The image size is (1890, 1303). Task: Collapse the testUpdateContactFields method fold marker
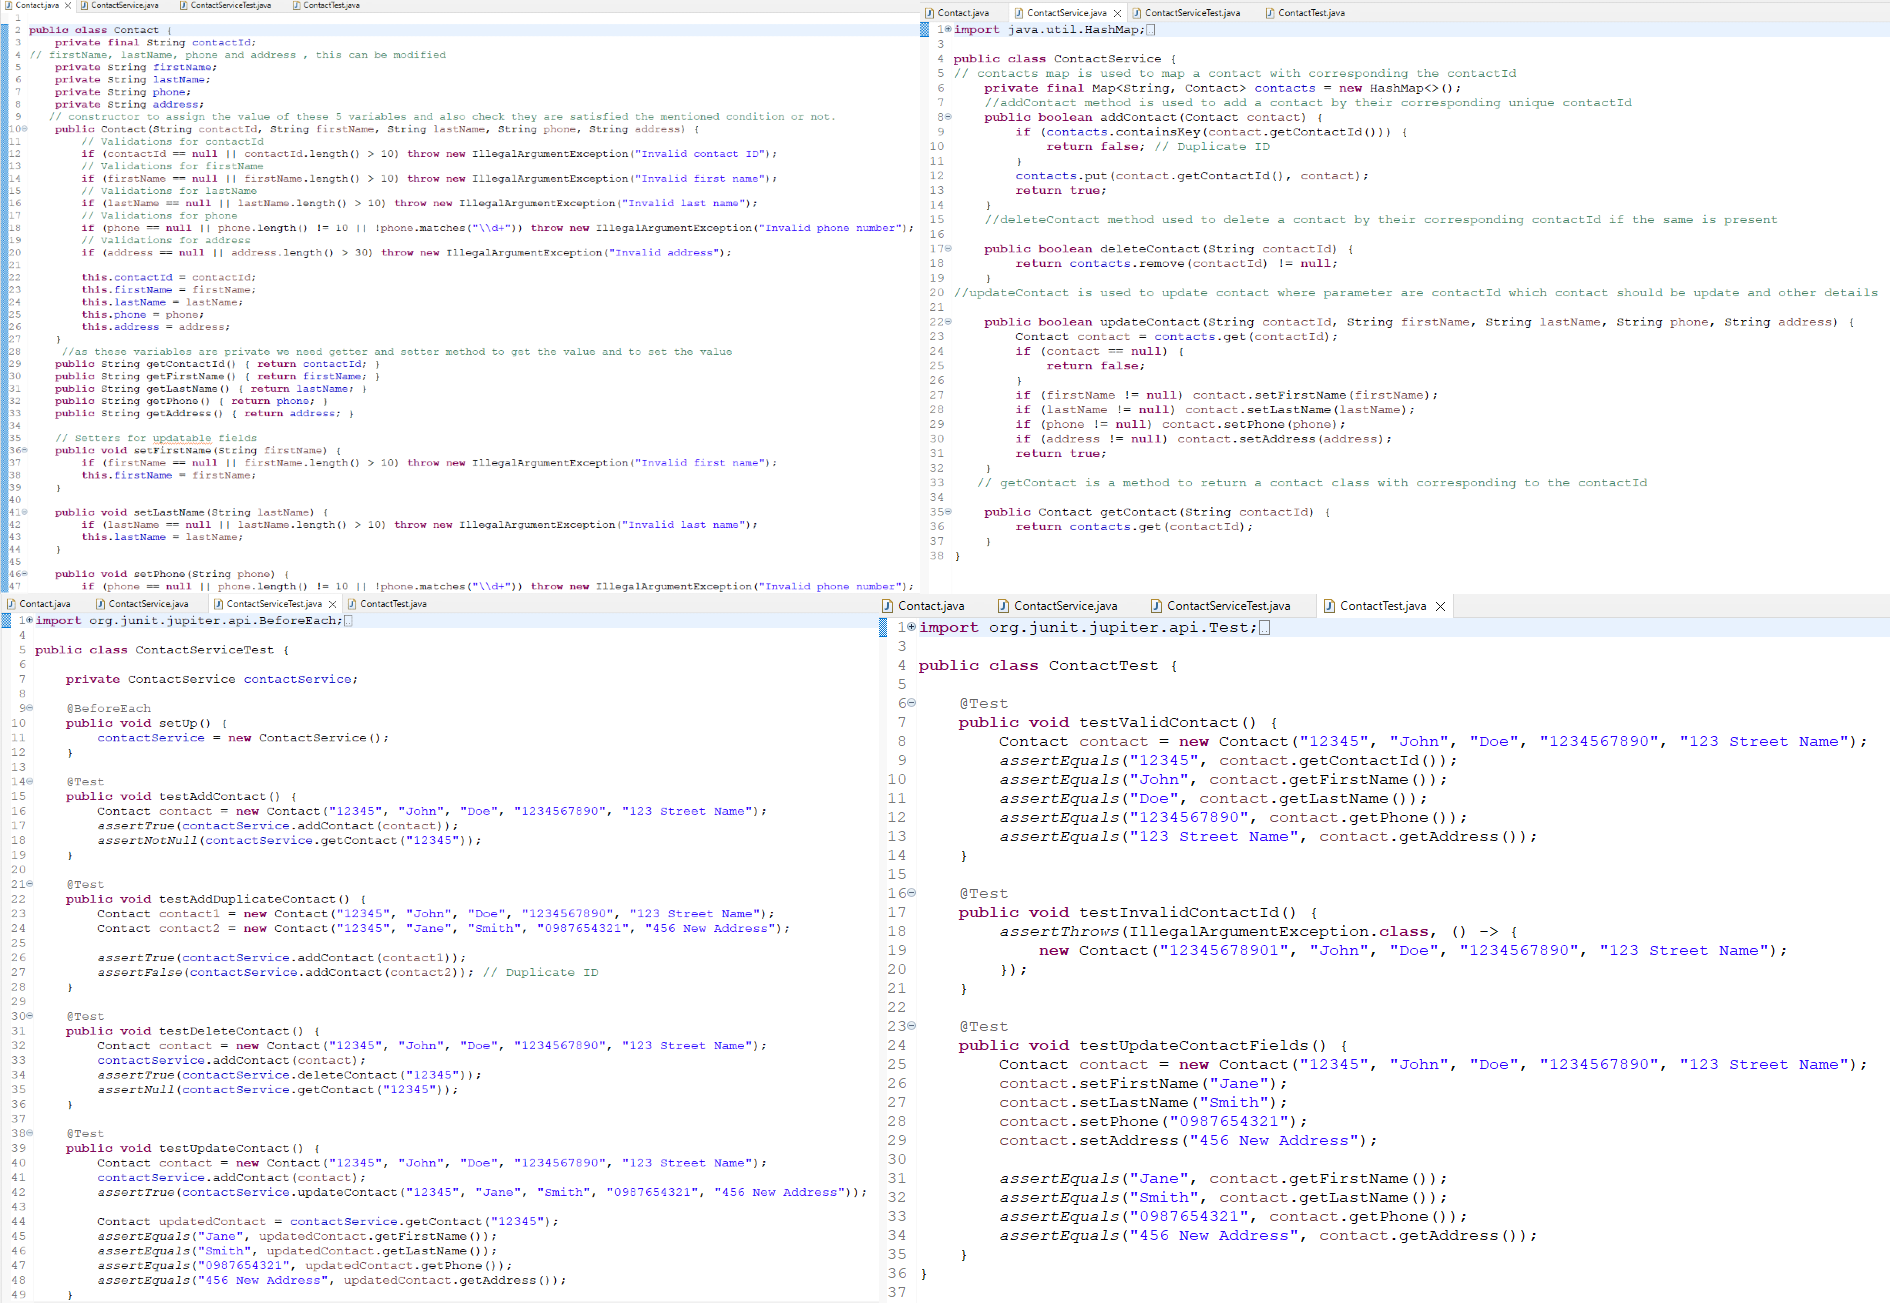[910, 1025]
